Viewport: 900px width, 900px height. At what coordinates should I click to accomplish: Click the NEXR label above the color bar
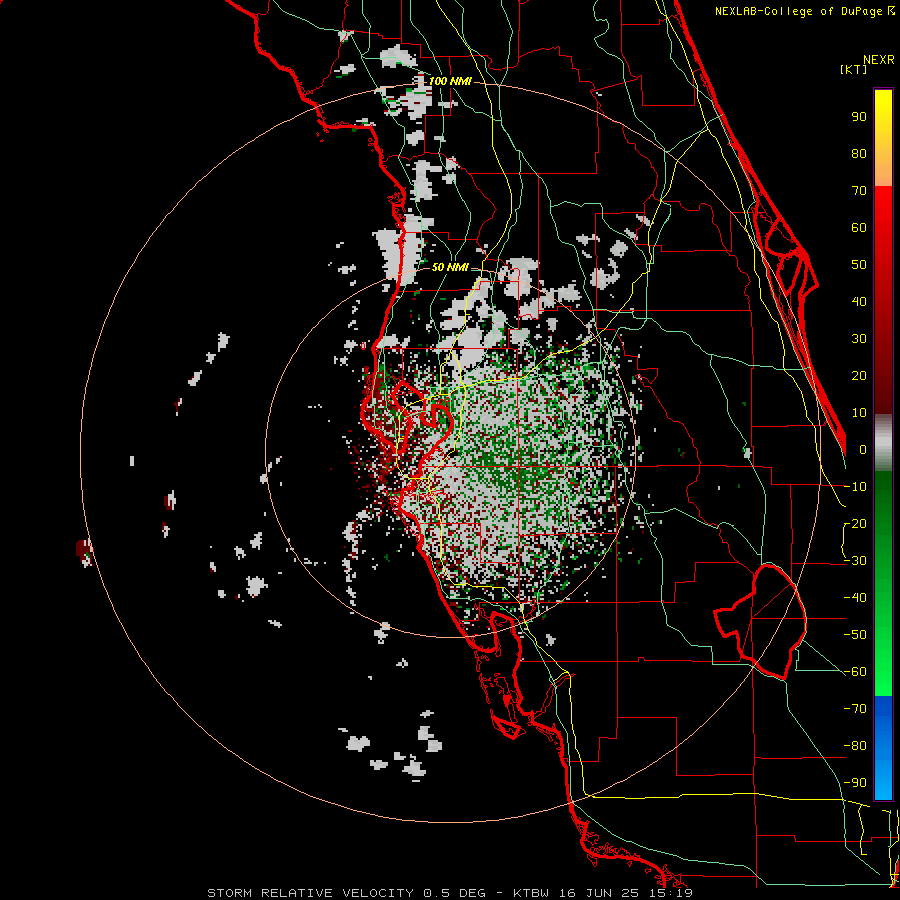click(x=879, y=60)
